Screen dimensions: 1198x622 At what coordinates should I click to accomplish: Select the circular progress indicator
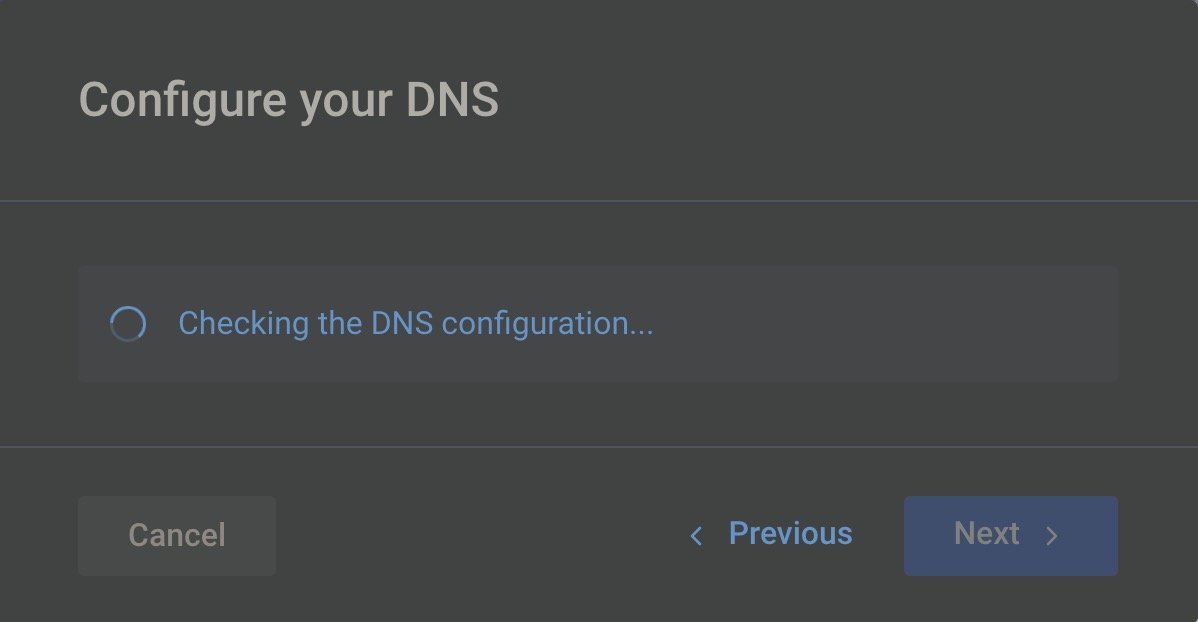pos(128,324)
